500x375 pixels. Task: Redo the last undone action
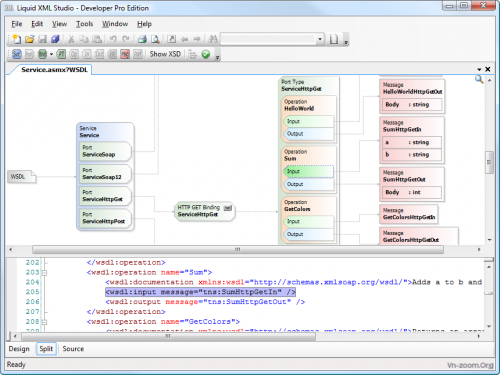tap(126, 39)
